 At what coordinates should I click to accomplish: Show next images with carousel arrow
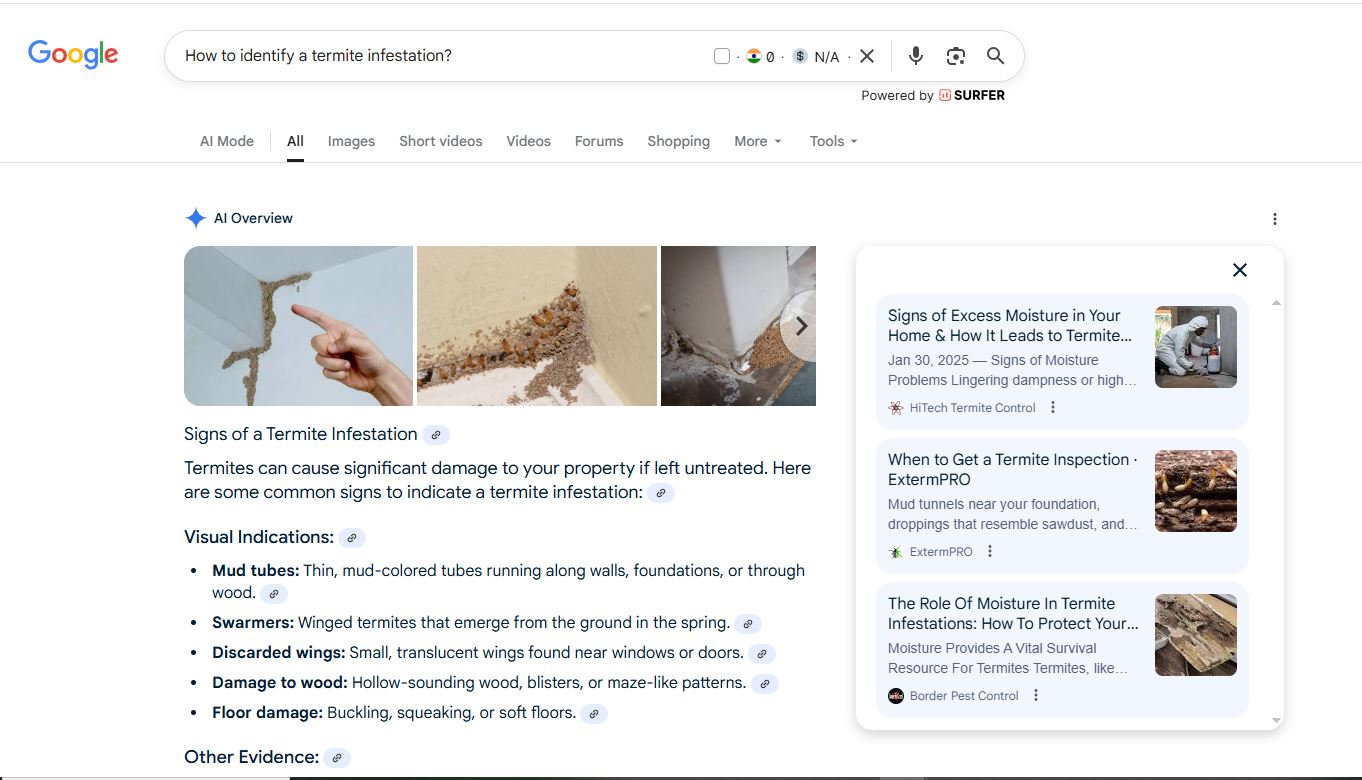point(800,326)
